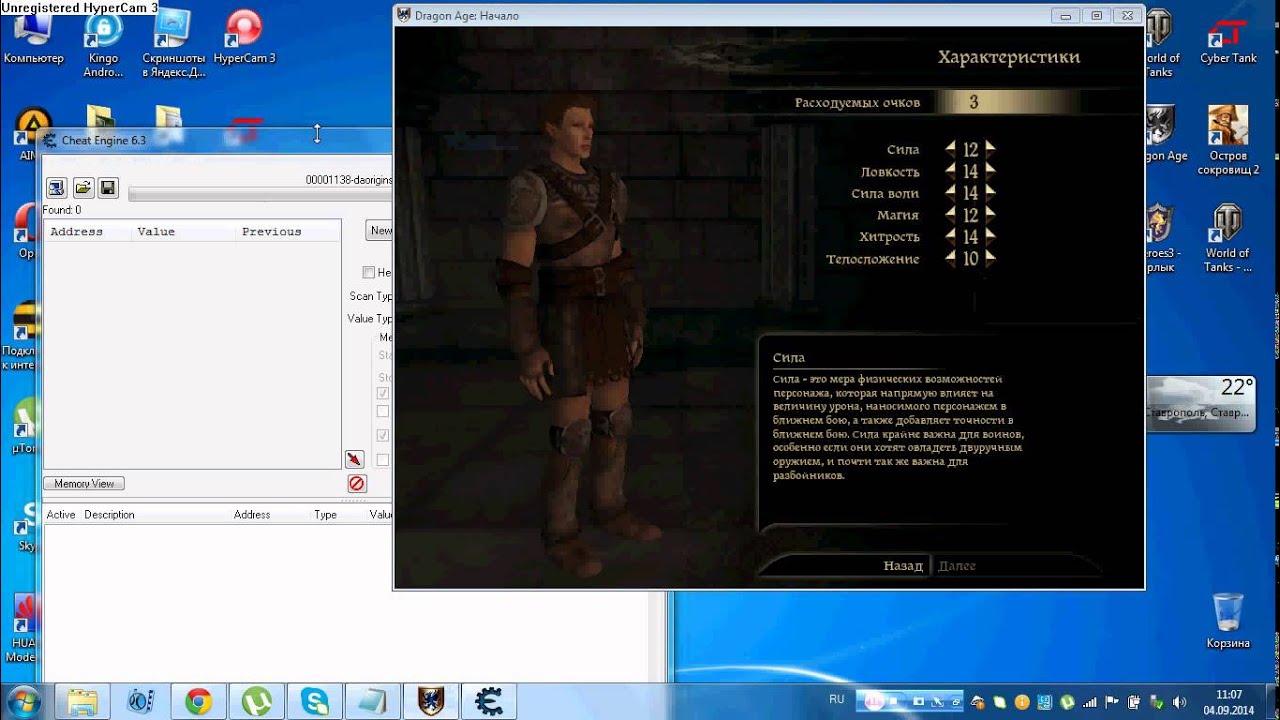Click Cheat Engine's open file folder icon
The height and width of the screenshot is (720, 1280).
click(83, 188)
